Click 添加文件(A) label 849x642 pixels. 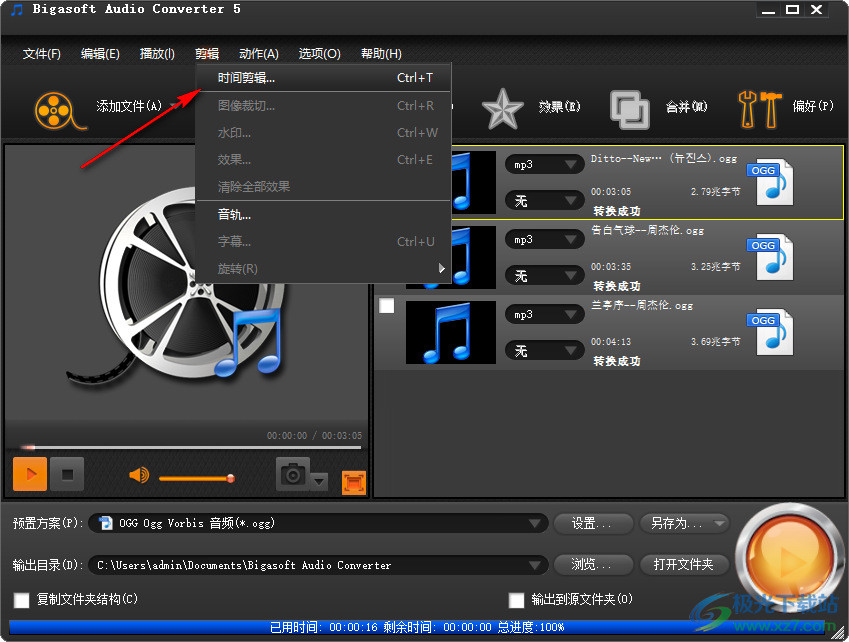point(129,106)
